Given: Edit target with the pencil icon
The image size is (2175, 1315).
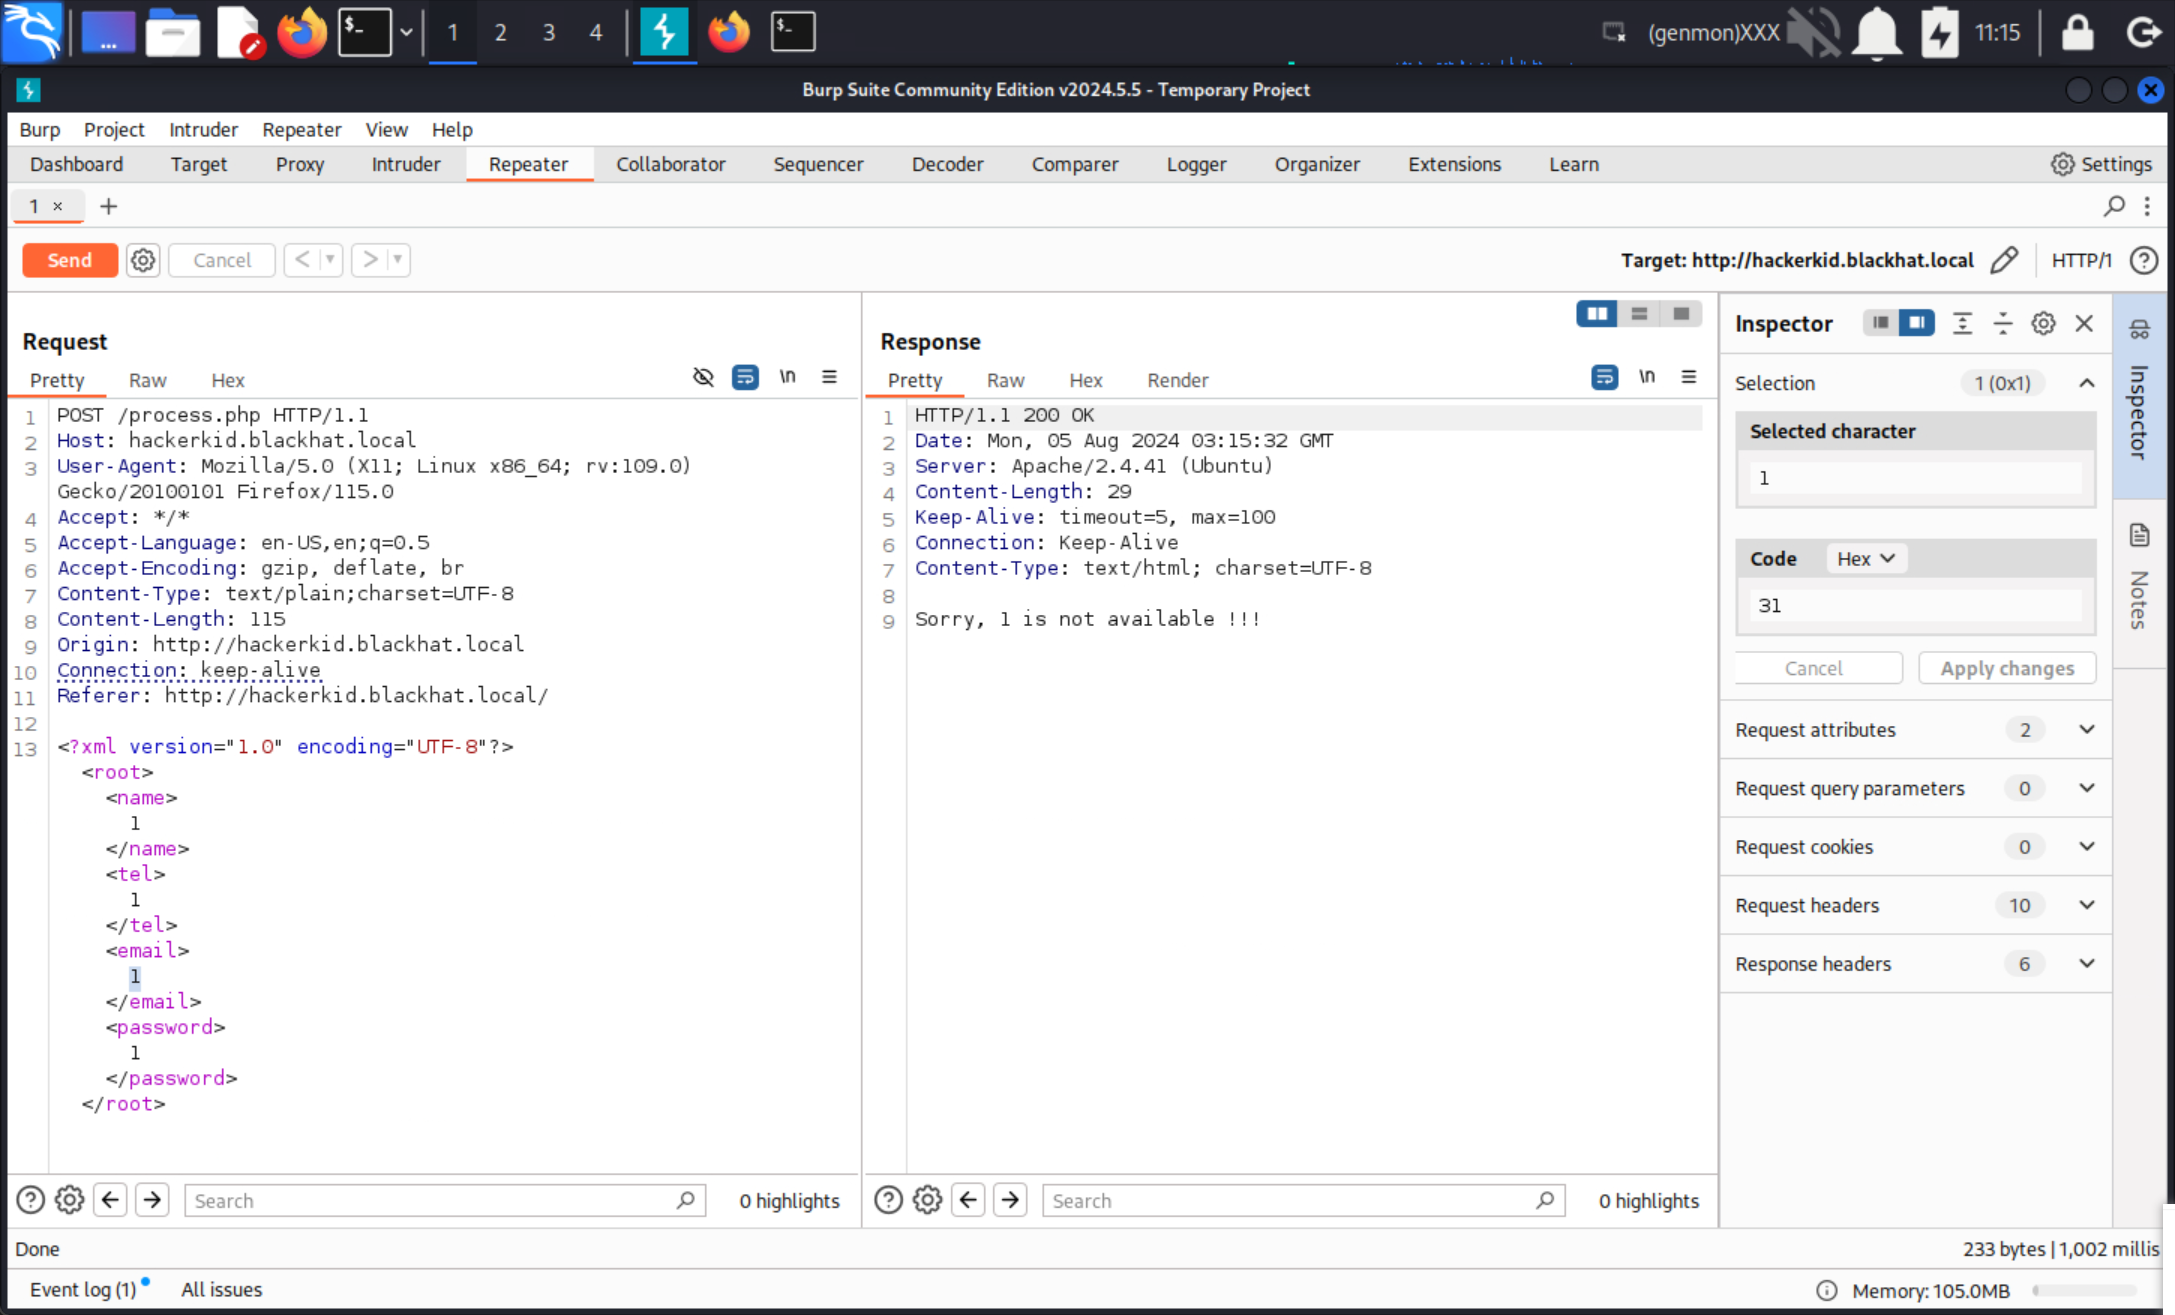Looking at the screenshot, I should [x=2004, y=260].
